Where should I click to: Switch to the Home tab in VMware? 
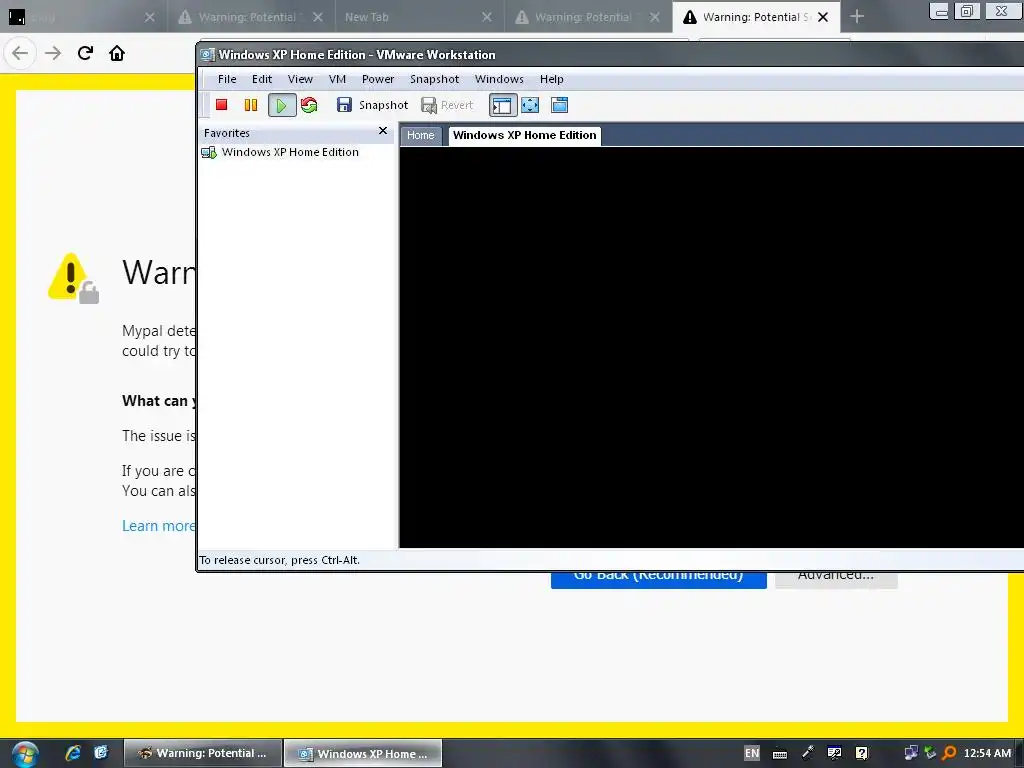[421, 135]
